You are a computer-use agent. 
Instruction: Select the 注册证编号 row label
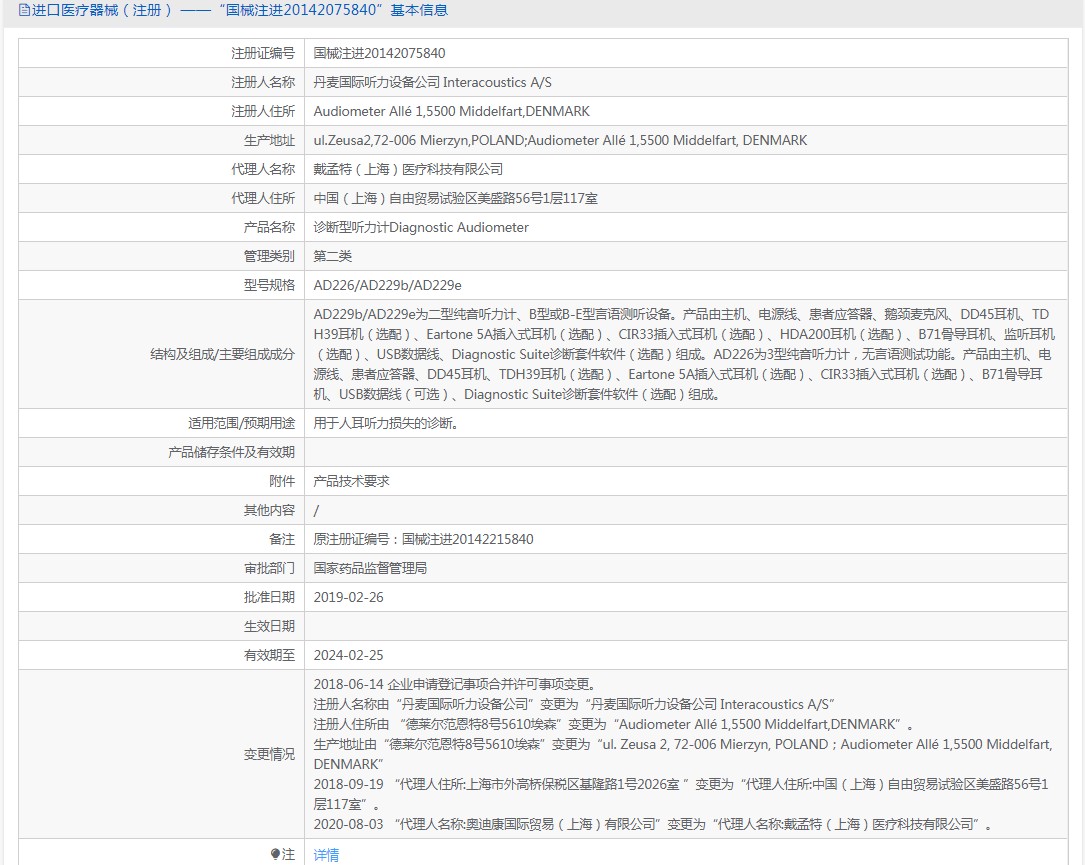pyautogui.click(x=263, y=53)
